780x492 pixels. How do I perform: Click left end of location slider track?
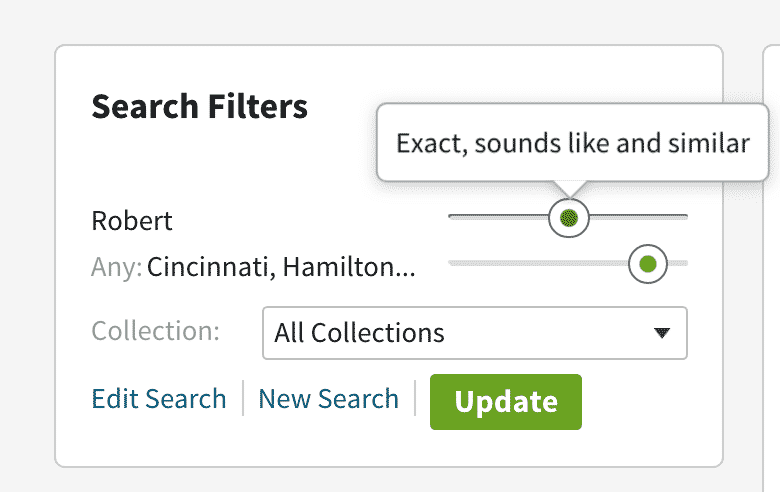pos(453,264)
